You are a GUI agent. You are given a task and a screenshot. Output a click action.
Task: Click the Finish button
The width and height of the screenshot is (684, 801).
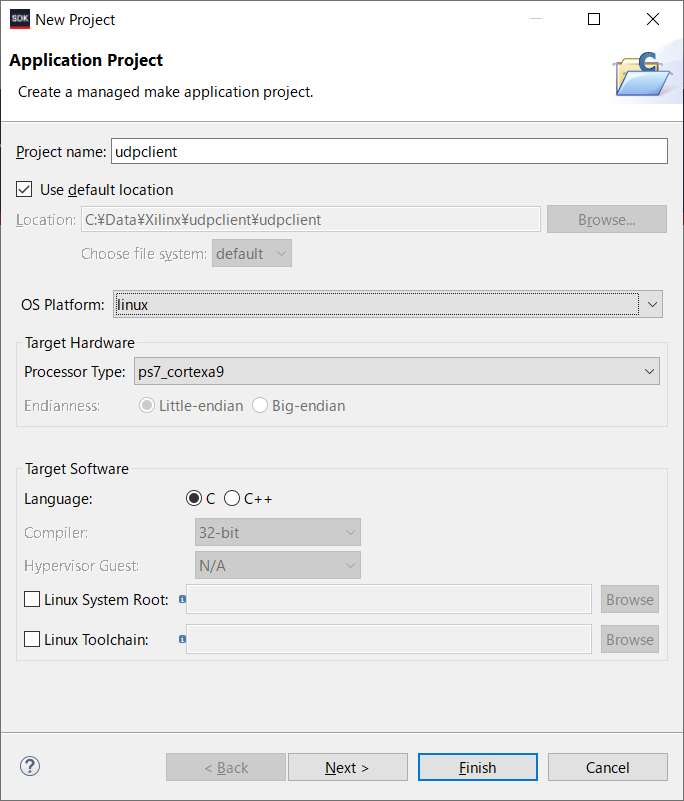478,767
